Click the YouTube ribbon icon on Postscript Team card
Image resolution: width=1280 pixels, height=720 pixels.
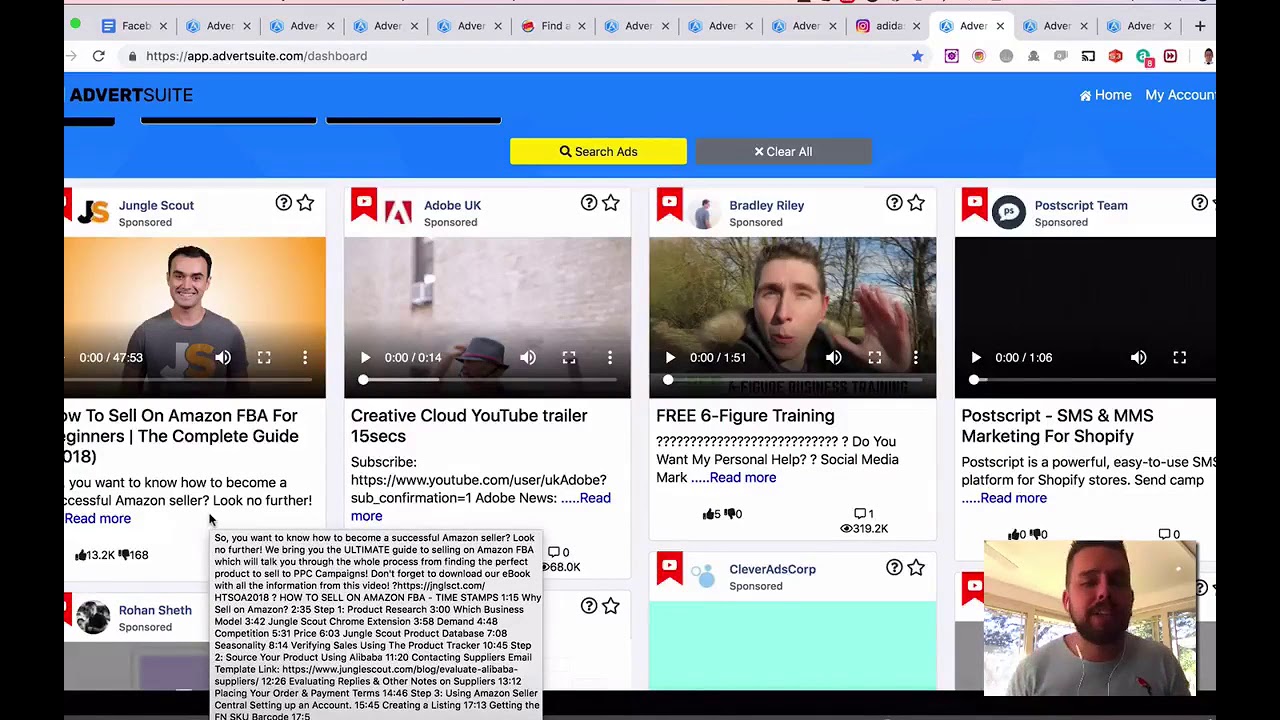[974, 204]
